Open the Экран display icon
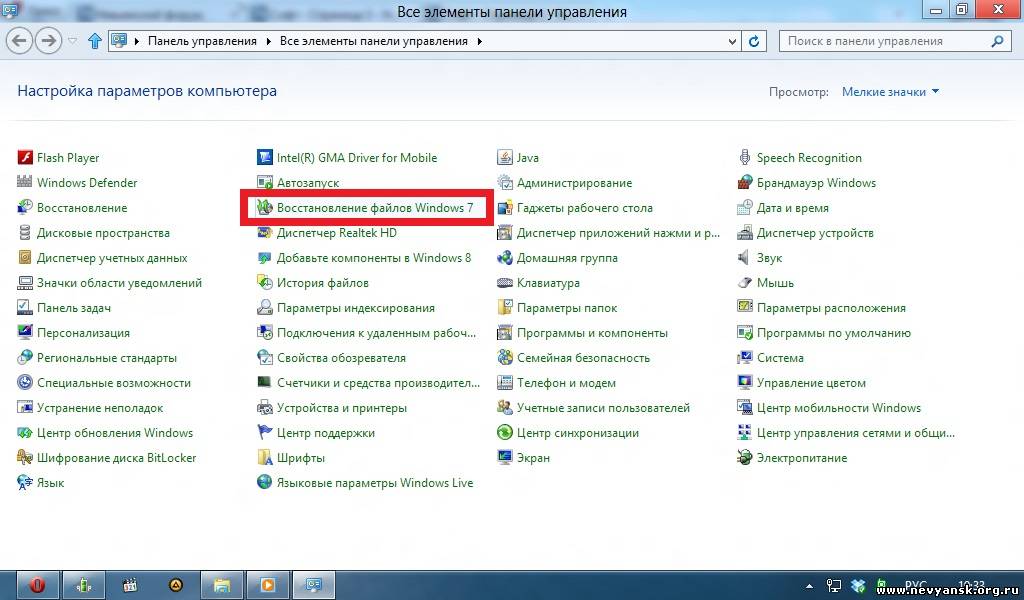The height and width of the screenshot is (600, 1024). pyautogui.click(x=505, y=458)
